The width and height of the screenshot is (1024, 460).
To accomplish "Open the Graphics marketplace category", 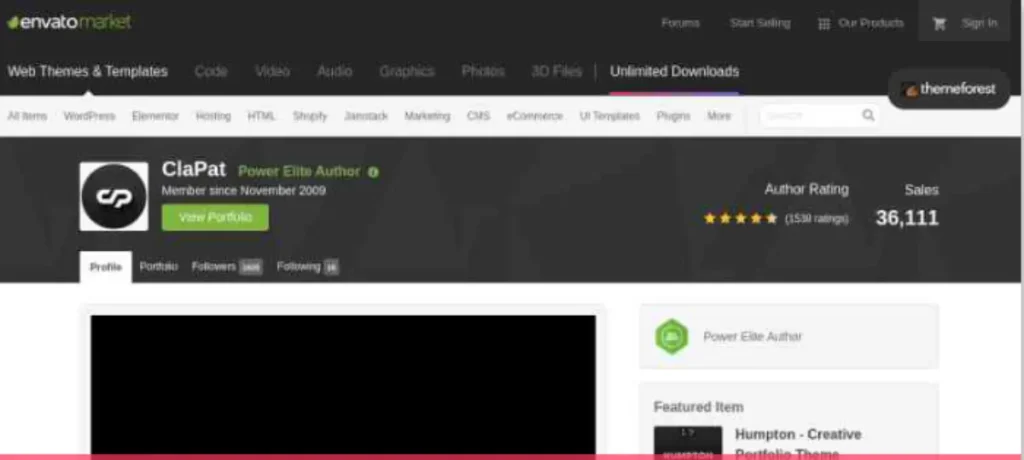I will [407, 71].
